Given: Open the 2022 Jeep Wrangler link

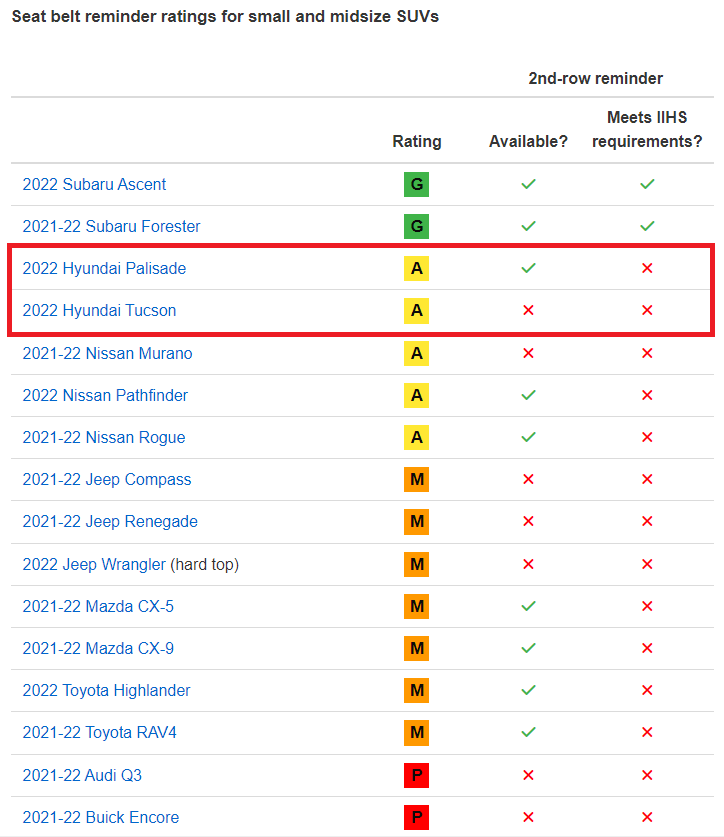Looking at the screenshot, I should point(94,564).
